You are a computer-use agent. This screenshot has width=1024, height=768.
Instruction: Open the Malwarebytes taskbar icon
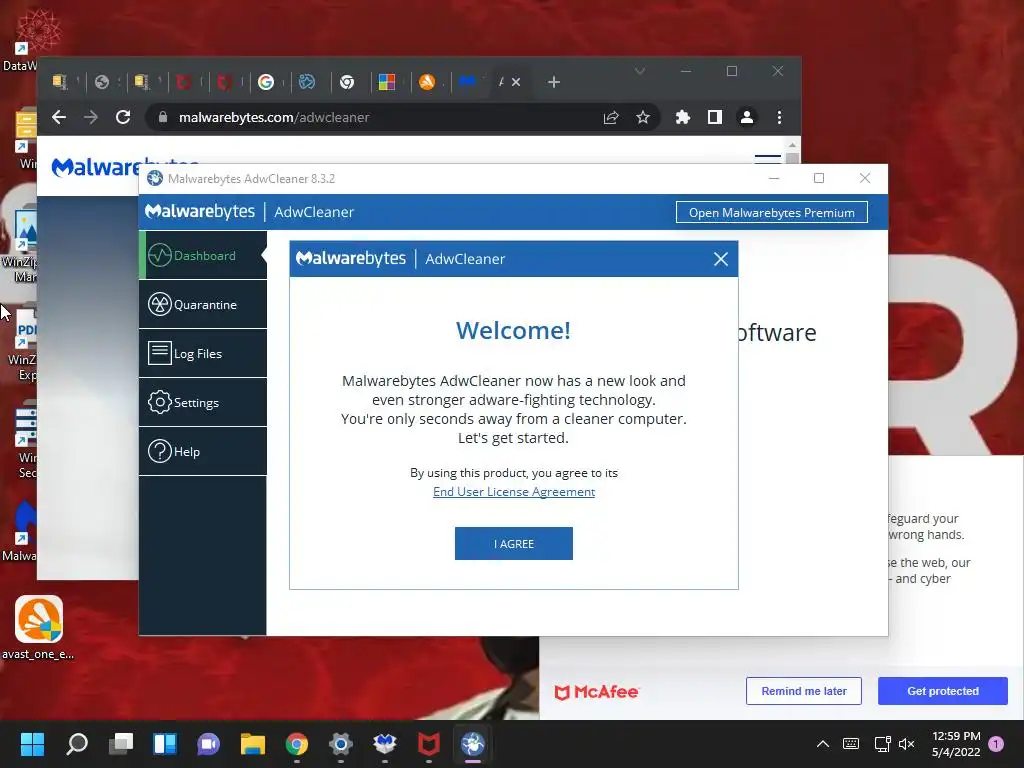click(385, 744)
